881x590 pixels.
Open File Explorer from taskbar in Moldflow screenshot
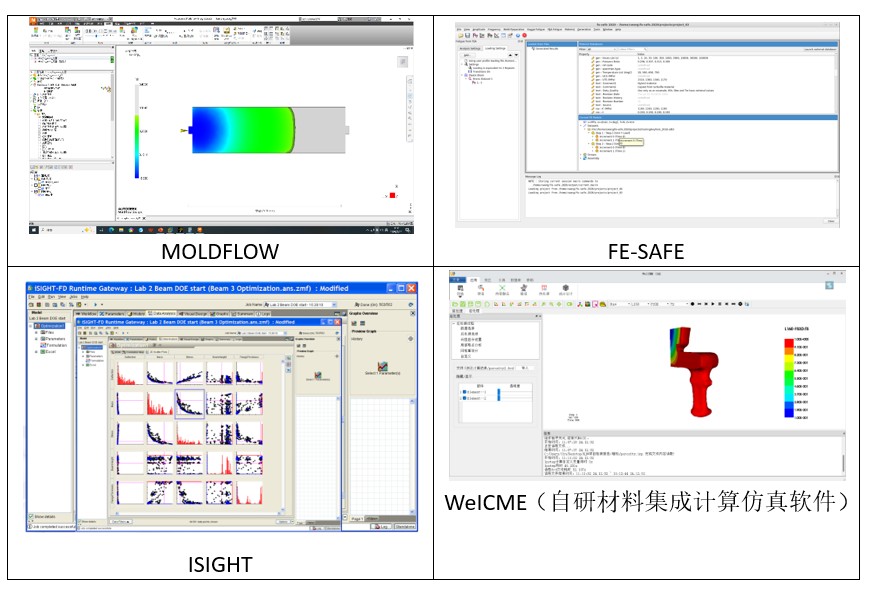point(121,230)
